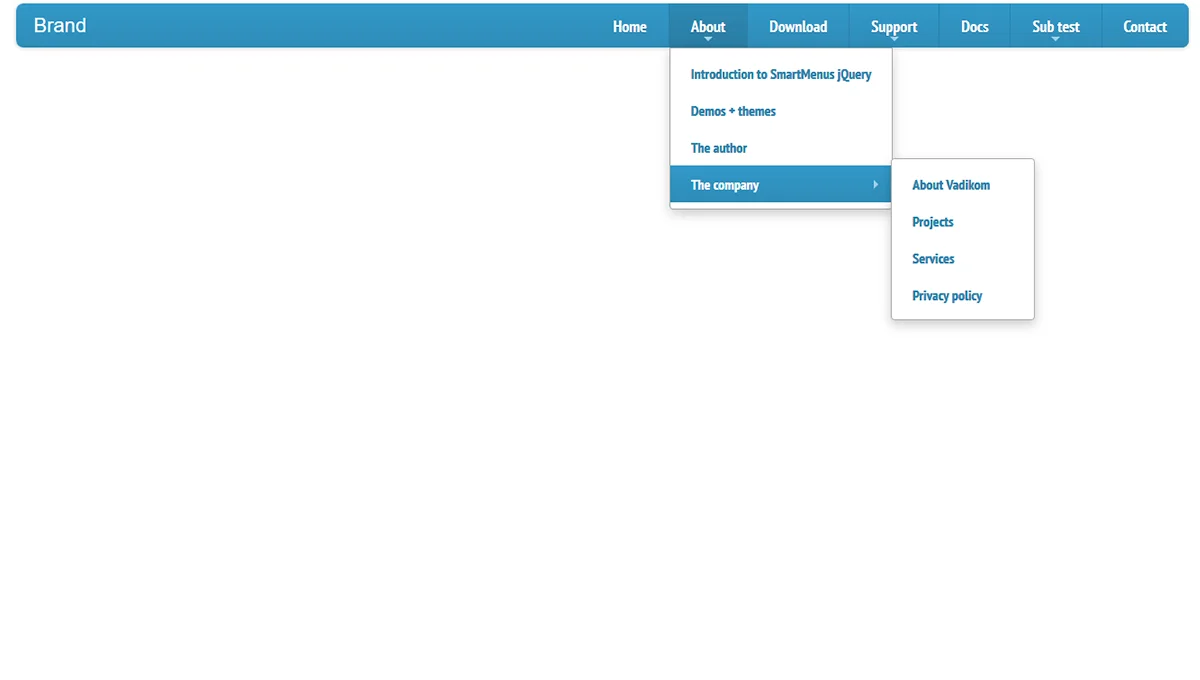Screen dimensions: 1200x680
Task: Click the Brand logo text
Action: tap(60, 26)
